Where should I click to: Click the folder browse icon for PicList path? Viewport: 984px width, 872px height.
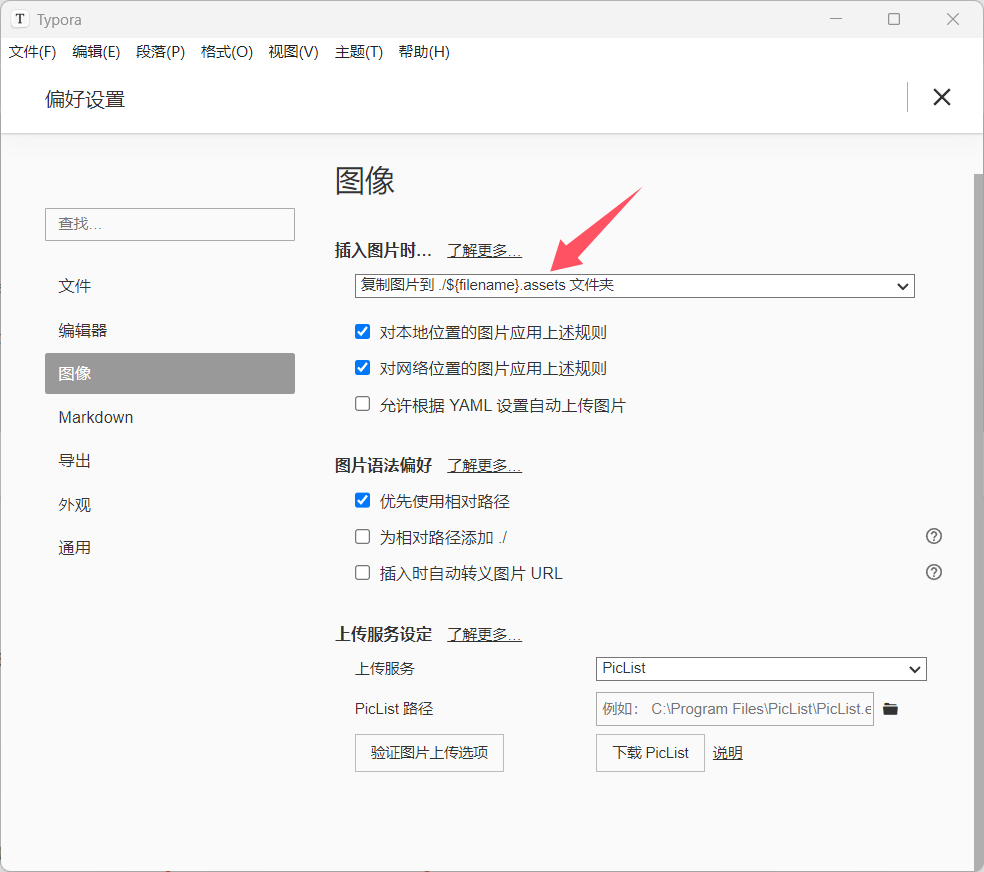click(x=890, y=709)
